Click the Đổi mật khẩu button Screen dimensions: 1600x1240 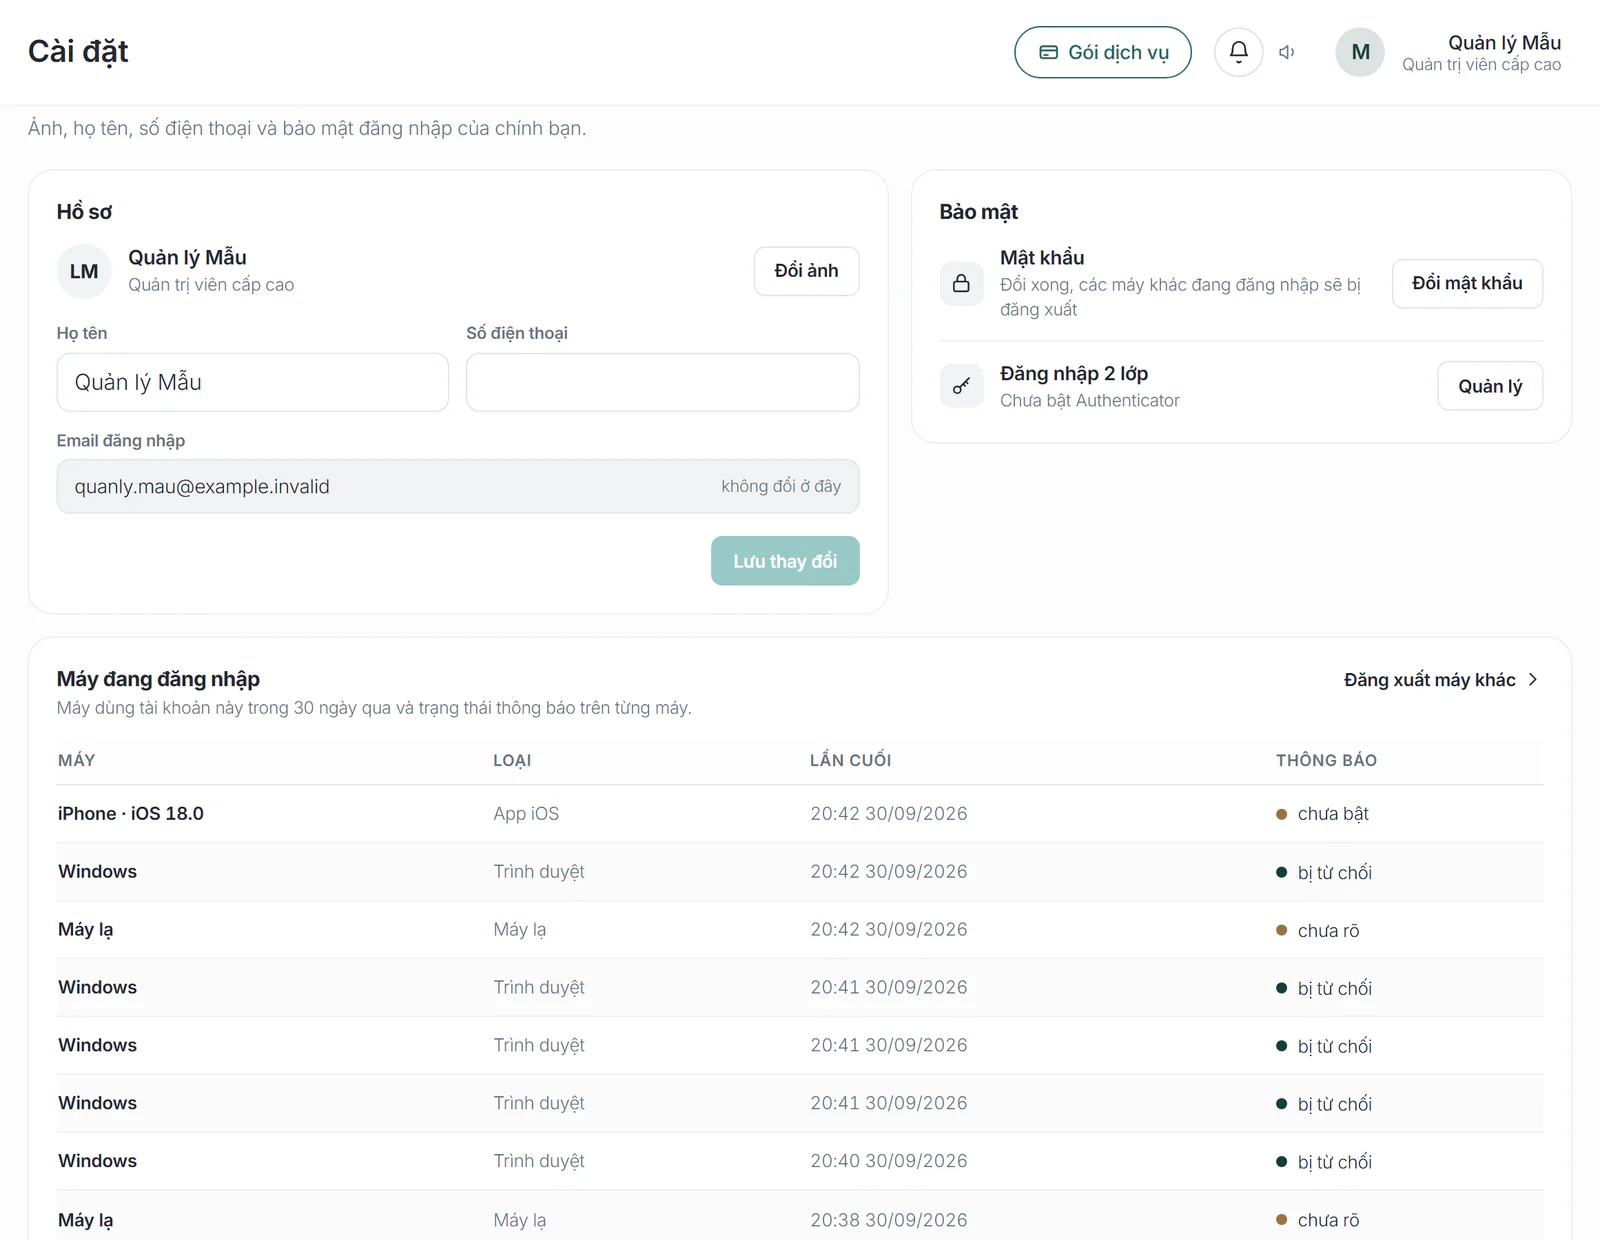pos(1467,283)
